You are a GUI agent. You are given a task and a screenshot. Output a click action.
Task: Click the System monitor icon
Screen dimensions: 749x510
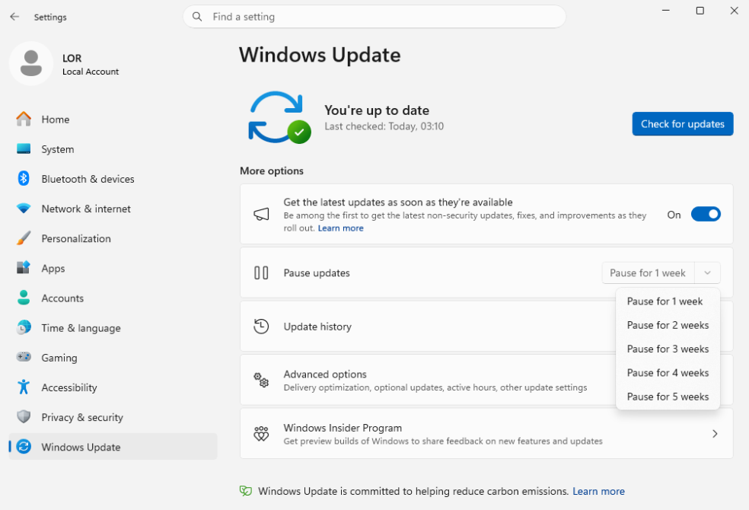(x=23, y=149)
